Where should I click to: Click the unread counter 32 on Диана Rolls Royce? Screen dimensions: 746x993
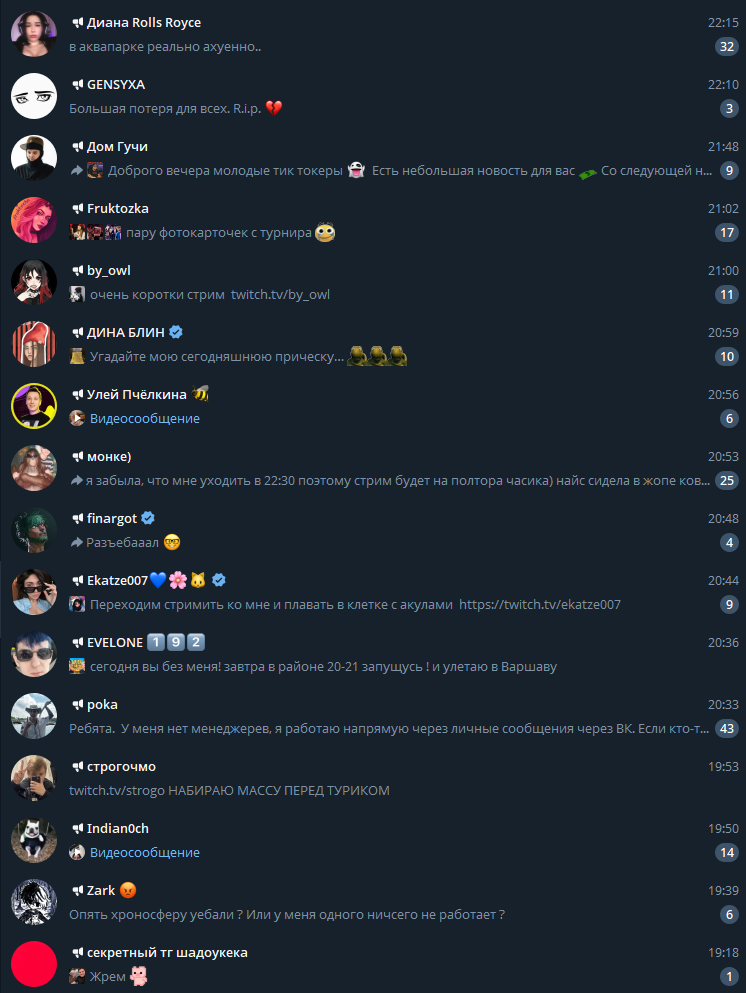(x=727, y=46)
